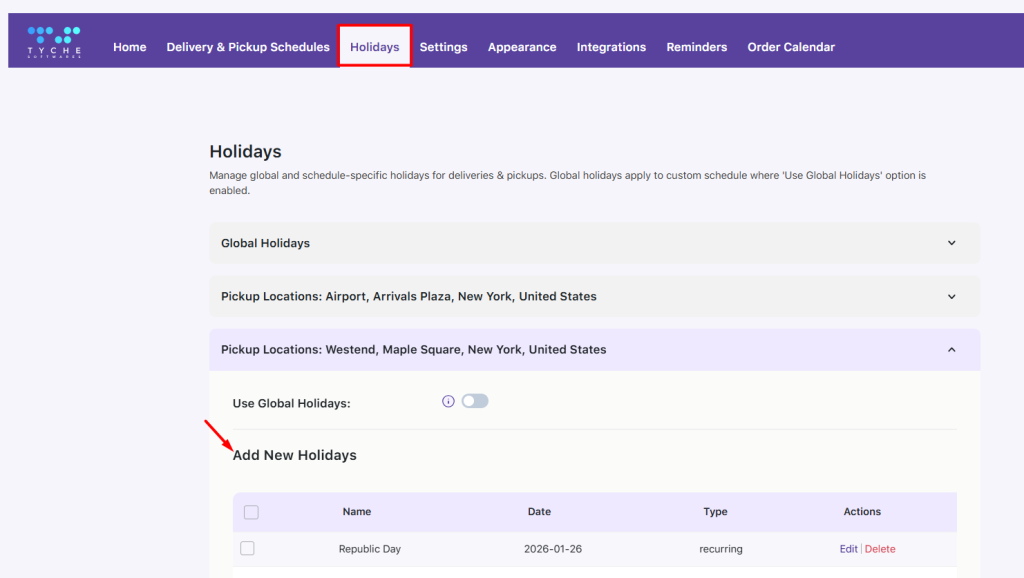Expand the Airport Arrivals Plaza pickup section

(x=594, y=296)
